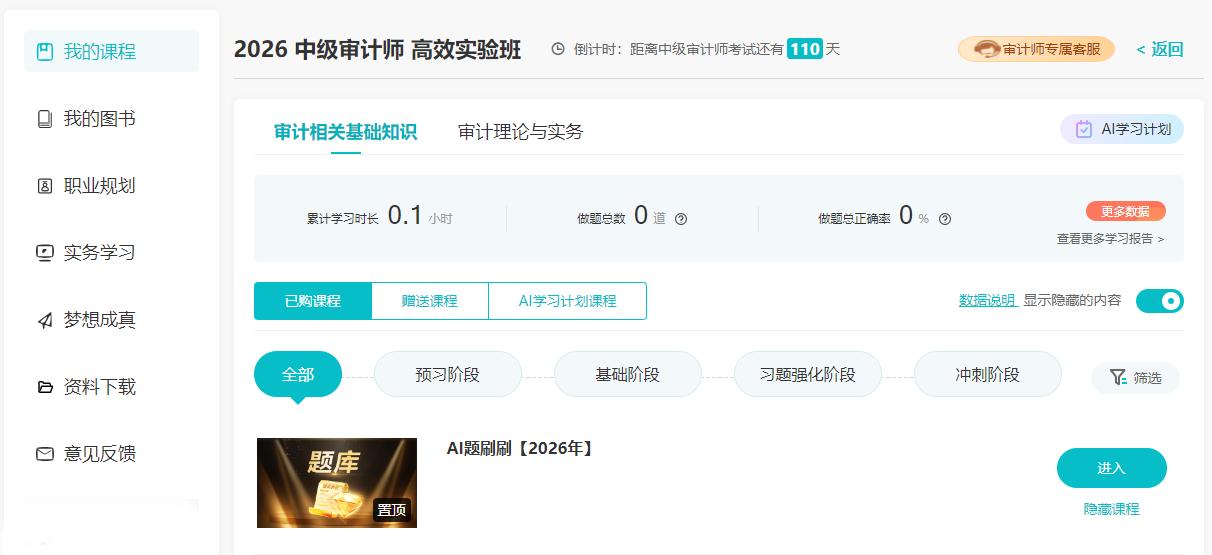Open 我的课程 in the sidebar
Viewport: 1212px width, 555px height.
point(111,51)
